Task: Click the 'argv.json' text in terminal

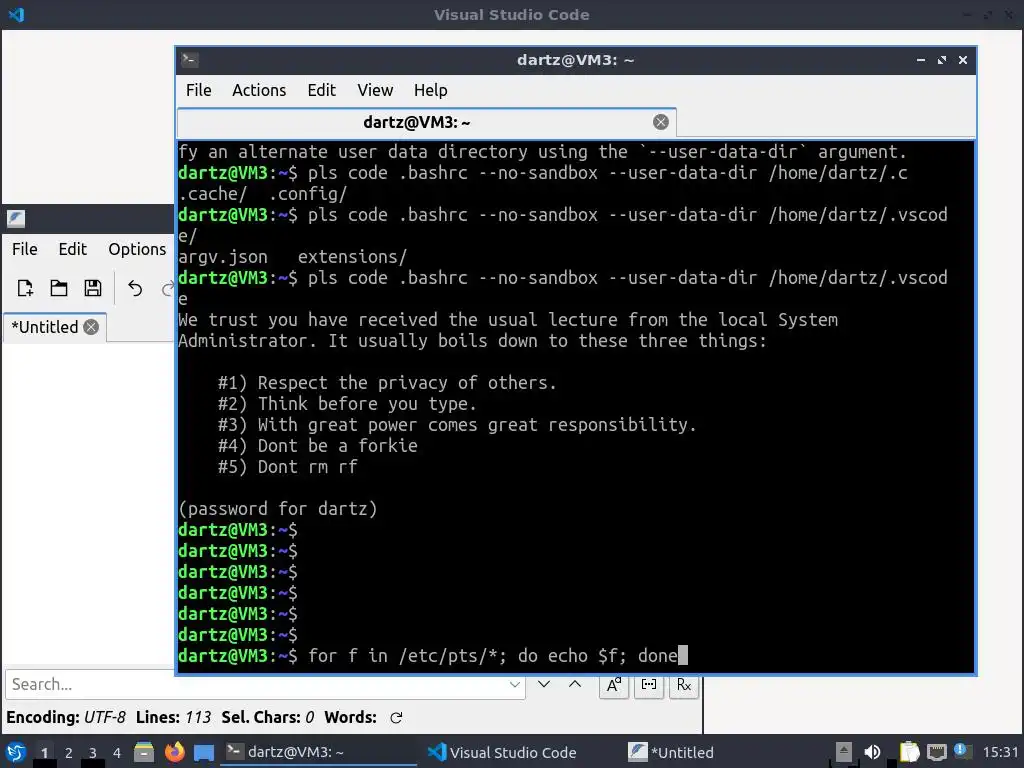Action: [223, 257]
